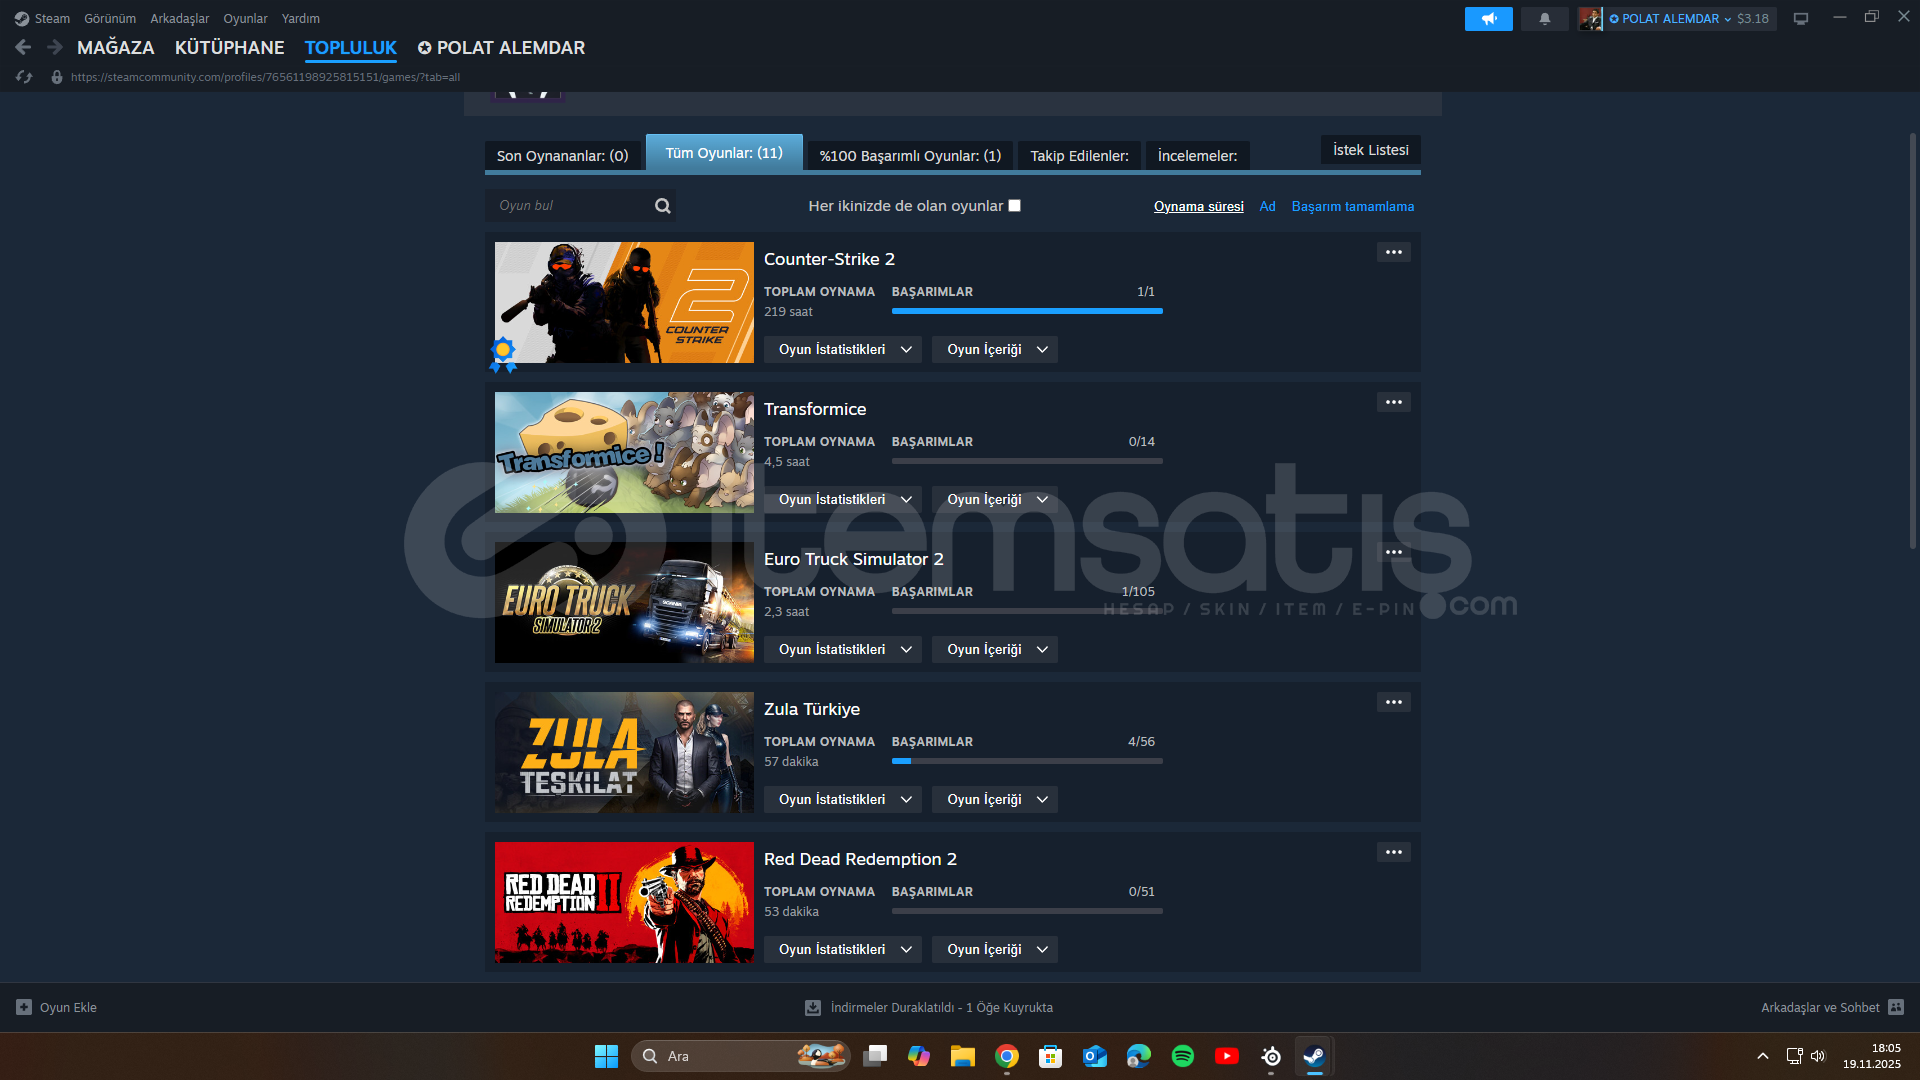This screenshot has width=1920, height=1080.
Task: Open Red Dead Redemption 2 game thumbnail
Action: [624, 902]
